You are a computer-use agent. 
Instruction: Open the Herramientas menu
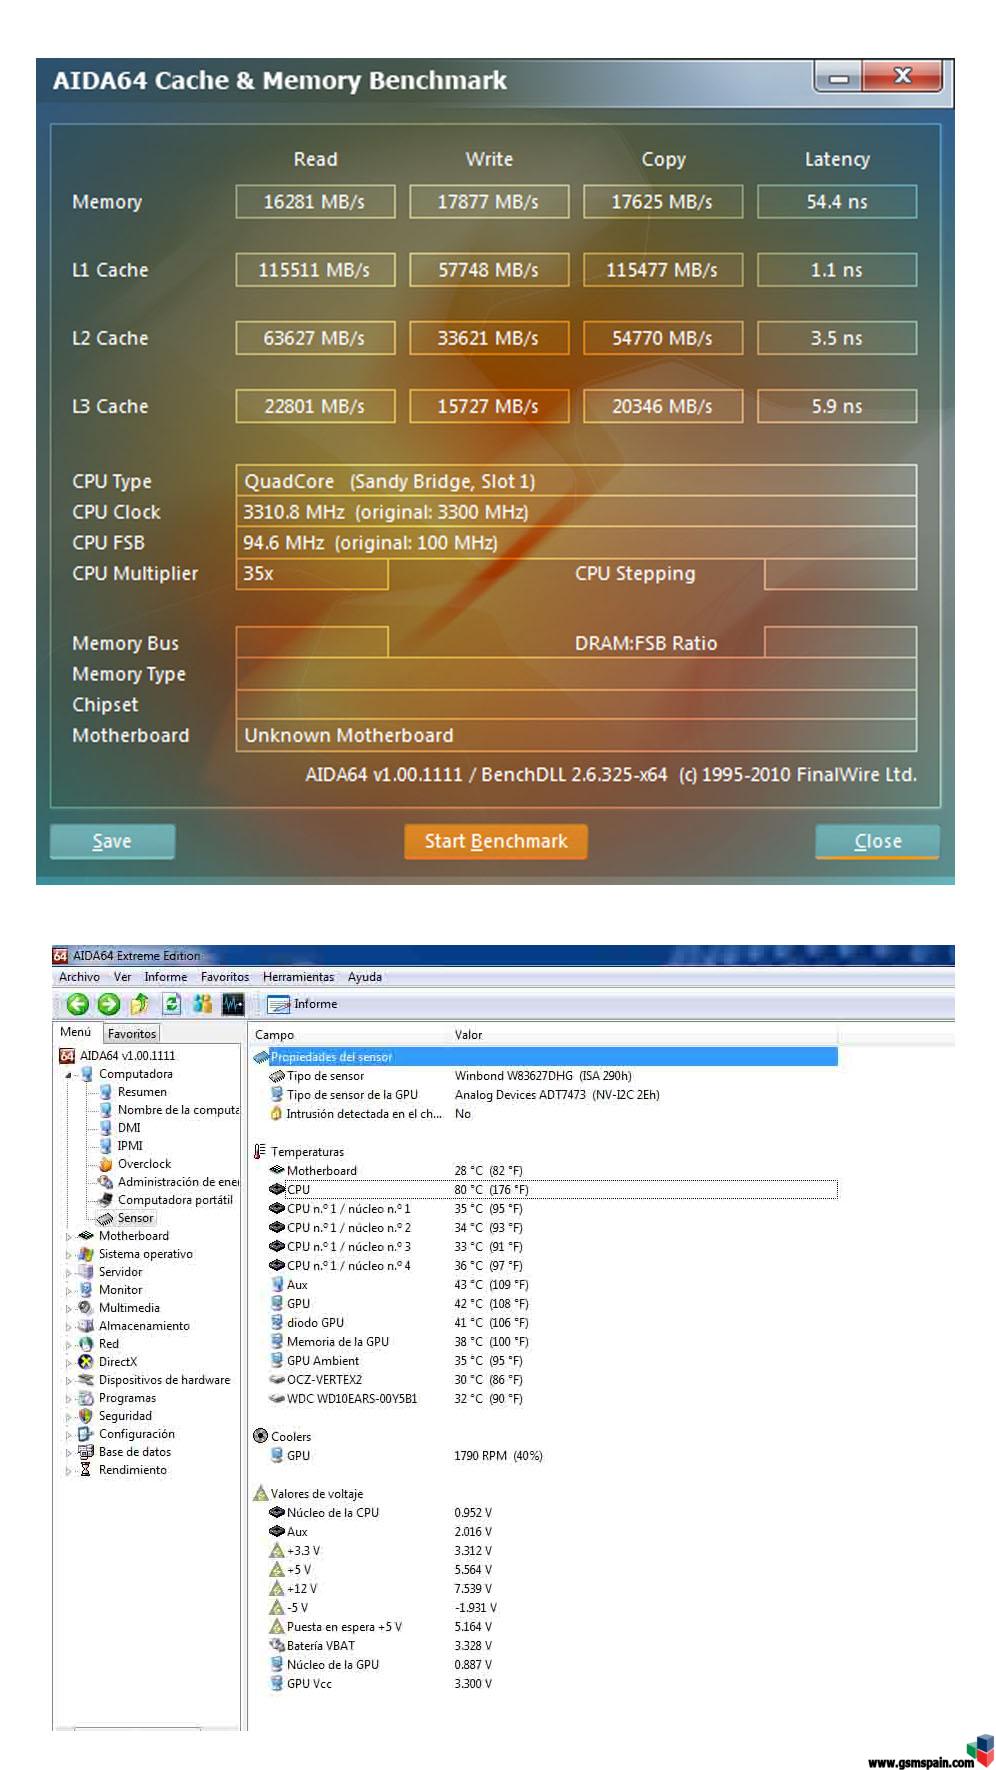click(x=298, y=977)
